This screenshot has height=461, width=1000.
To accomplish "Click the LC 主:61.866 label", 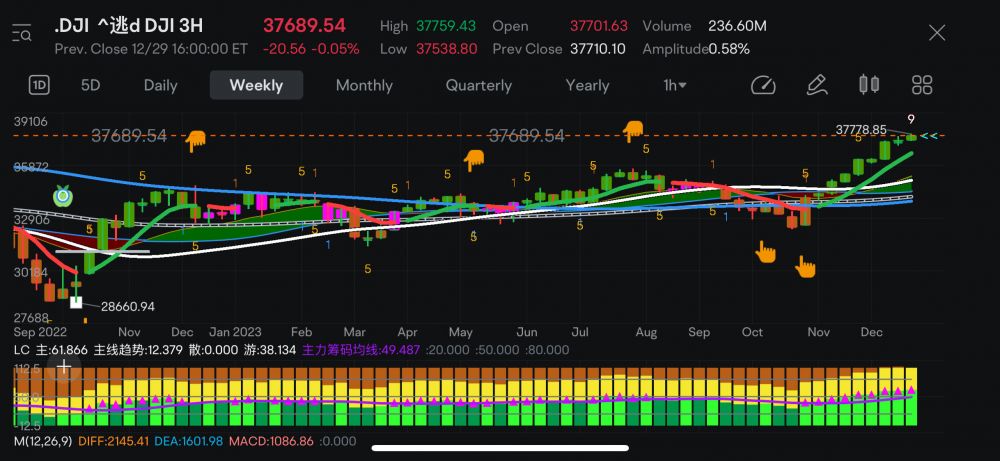I will (52, 350).
